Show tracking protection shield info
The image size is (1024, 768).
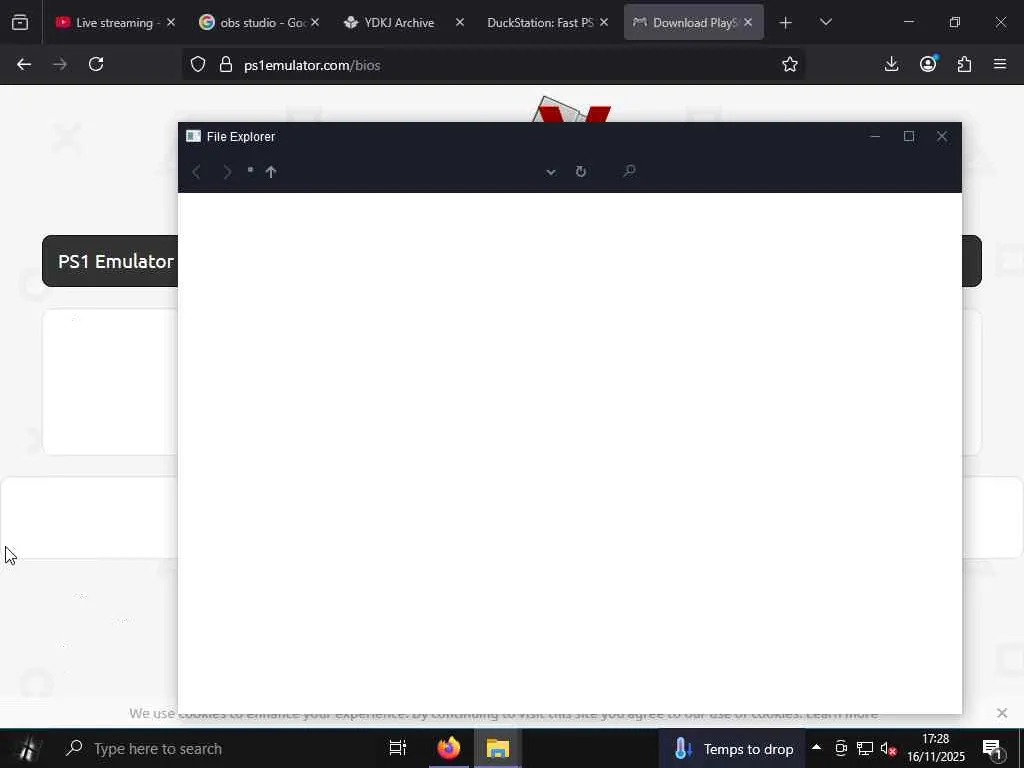coord(198,65)
